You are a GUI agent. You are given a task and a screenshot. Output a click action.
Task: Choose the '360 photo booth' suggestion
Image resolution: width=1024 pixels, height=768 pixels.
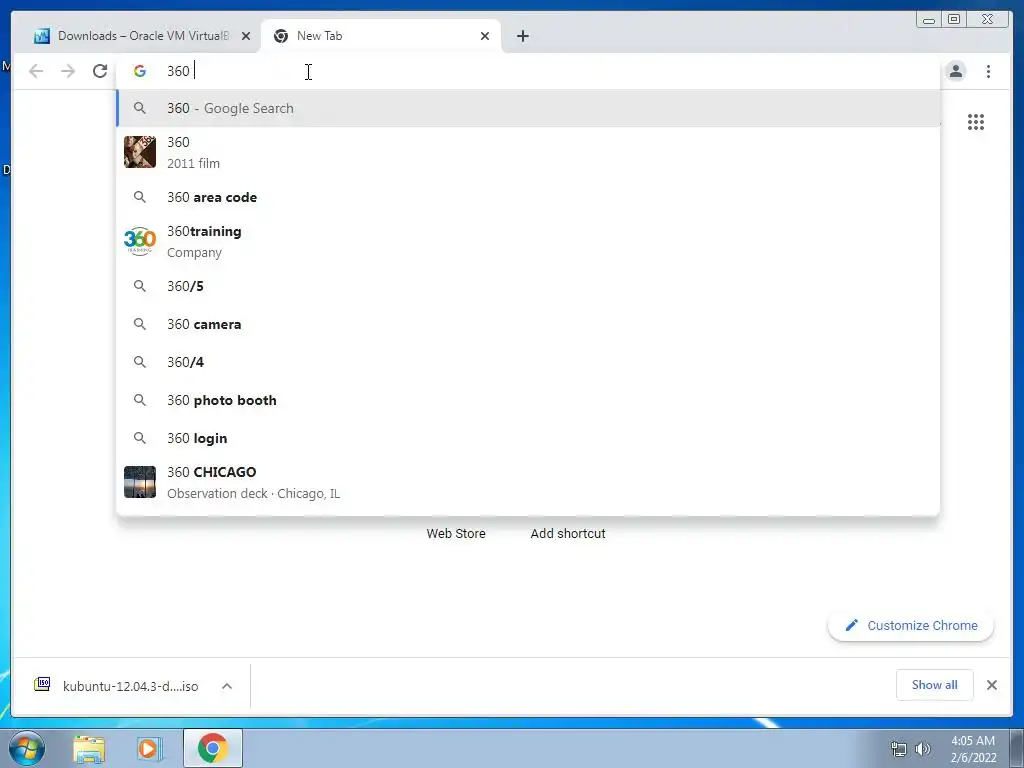(528, 400)
